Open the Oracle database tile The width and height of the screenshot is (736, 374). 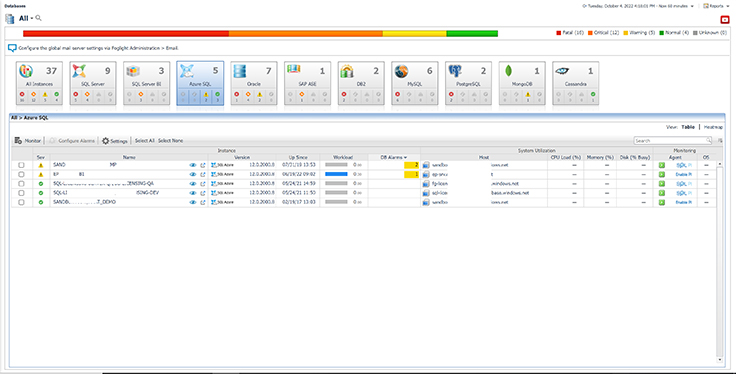click(x=253, y=83)
